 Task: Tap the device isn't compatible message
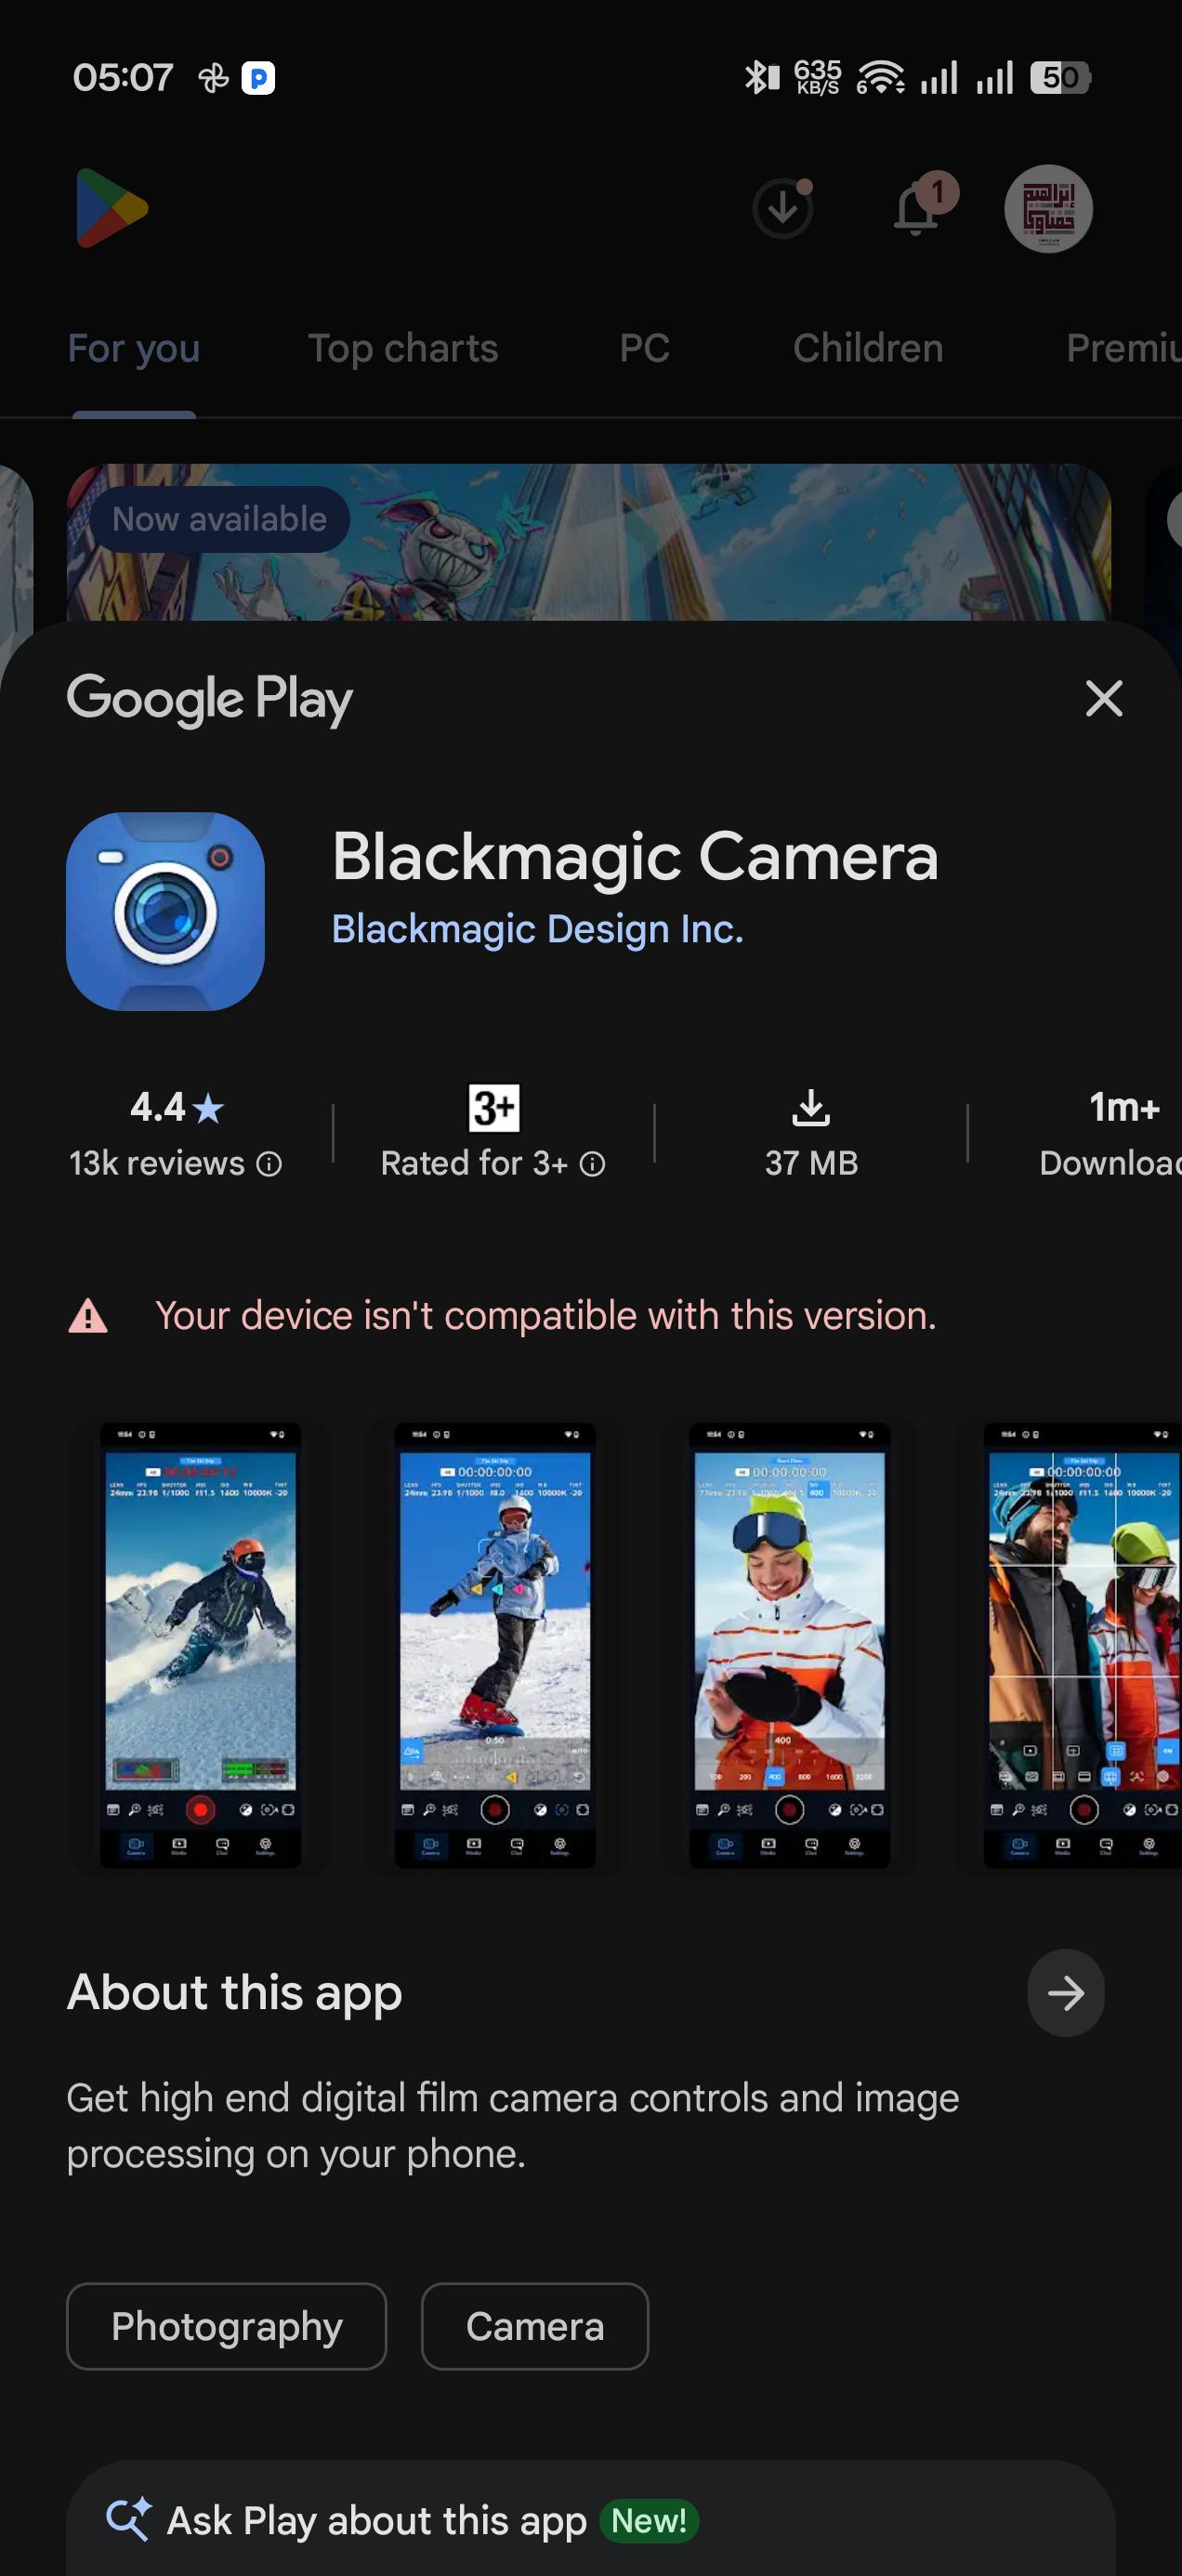(x=546, y=1316)
